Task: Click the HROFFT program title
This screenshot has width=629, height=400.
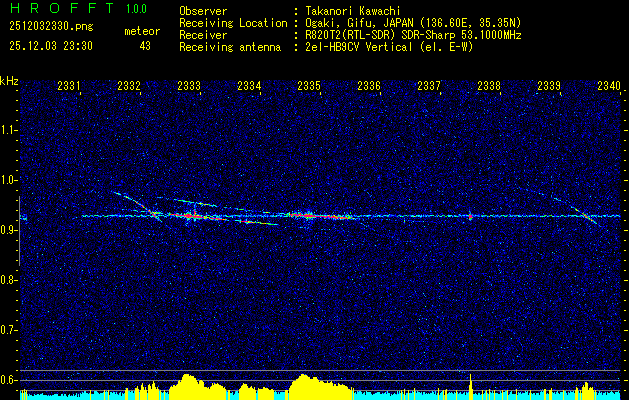Action: point(61,8)
